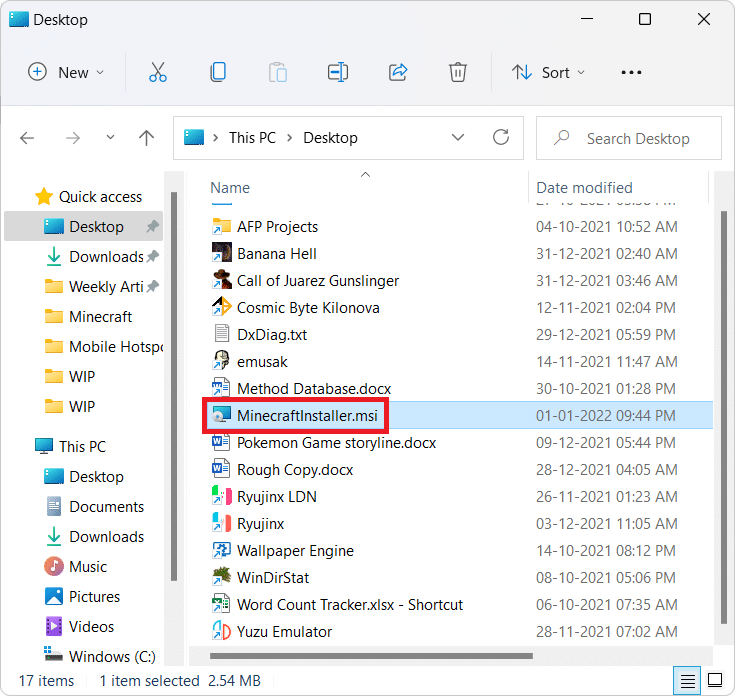Open the Sort options dropdown
Viewport: 735px width, 696px height.
pyautogui.click(x=548, y=72)
